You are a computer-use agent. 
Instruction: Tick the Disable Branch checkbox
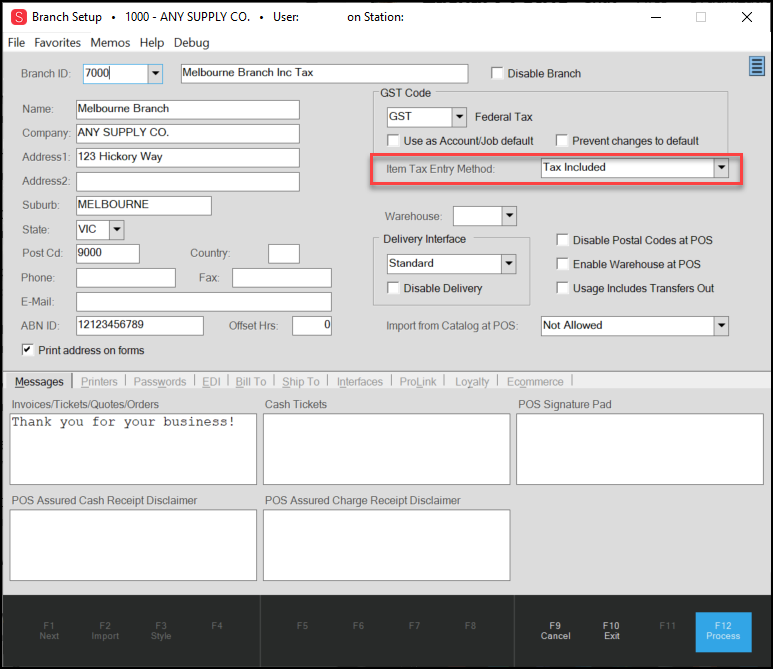coord(497,73)
